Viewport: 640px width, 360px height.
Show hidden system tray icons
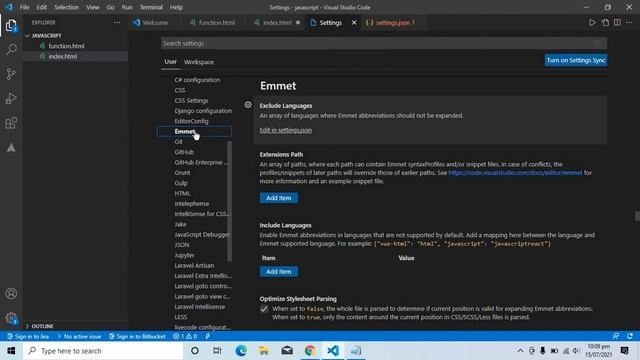point(520,351)
